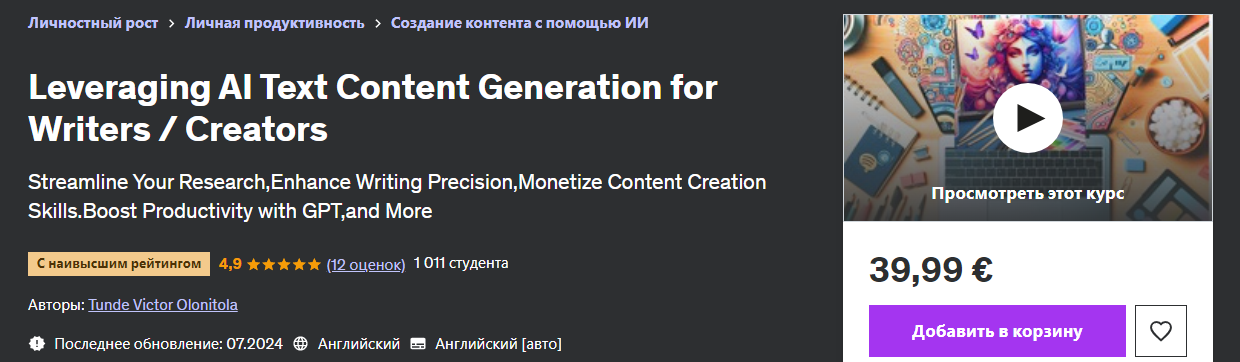Click the Добавить в корзину button
The image size is (1240, 362).
[x=997, y=331]
